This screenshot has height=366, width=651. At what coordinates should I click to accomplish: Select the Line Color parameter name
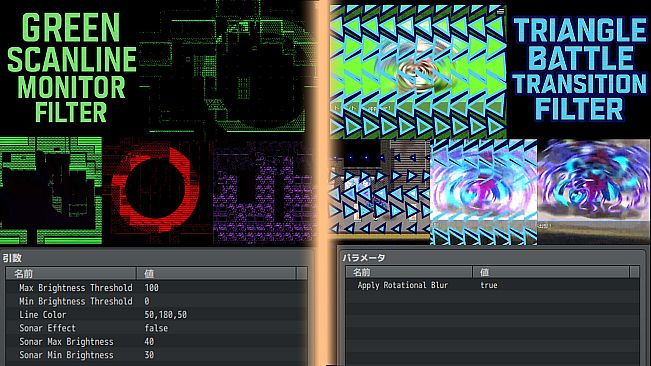pyautogui.click(x=43, y=315)
